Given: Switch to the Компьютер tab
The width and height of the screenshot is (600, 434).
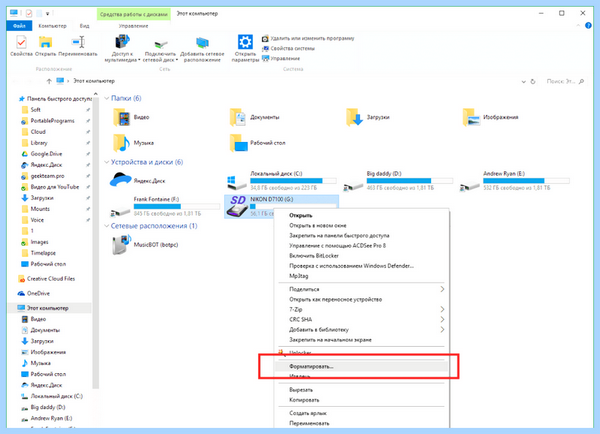Looking at the screenshot, I should coord(52,26).
